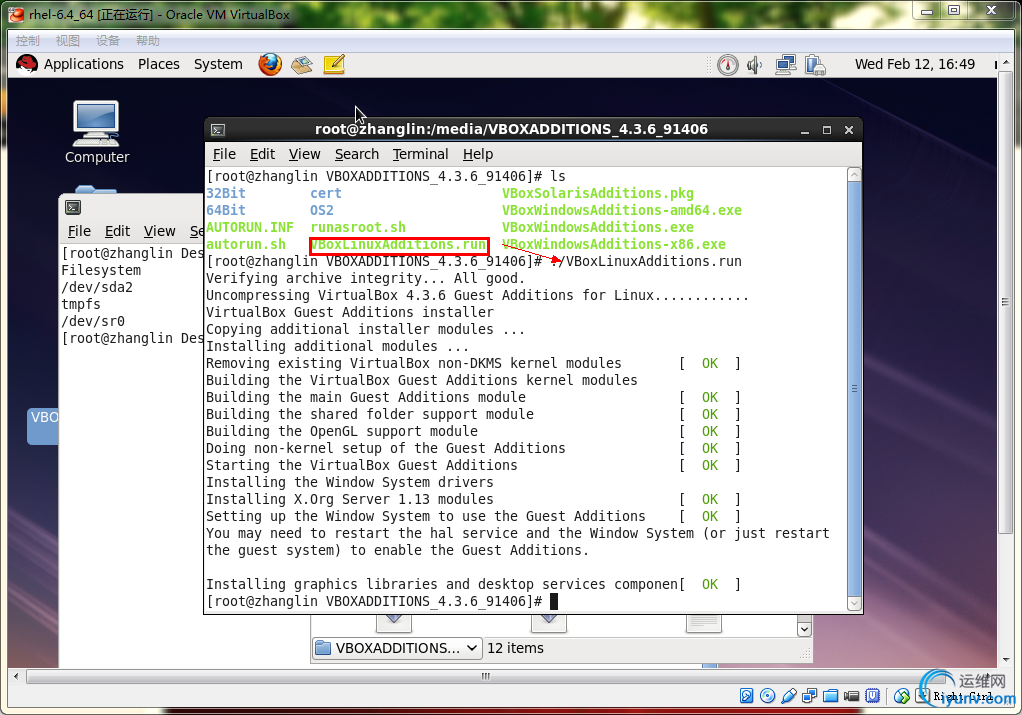
Task: Open File menu in front terminal
Action: point(224,154)
